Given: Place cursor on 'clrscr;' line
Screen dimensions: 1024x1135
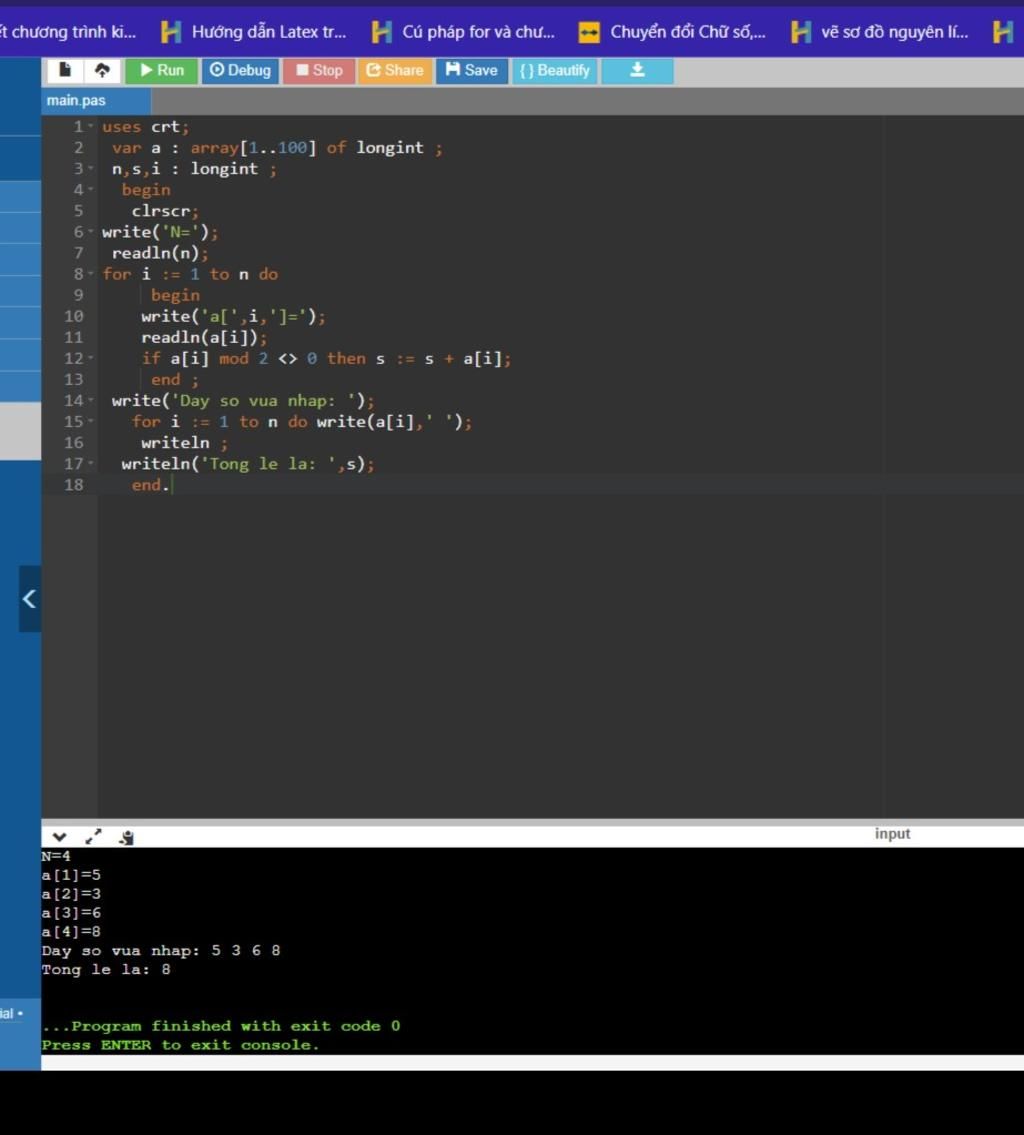Looking at the screenshot, I should (165, 211).
